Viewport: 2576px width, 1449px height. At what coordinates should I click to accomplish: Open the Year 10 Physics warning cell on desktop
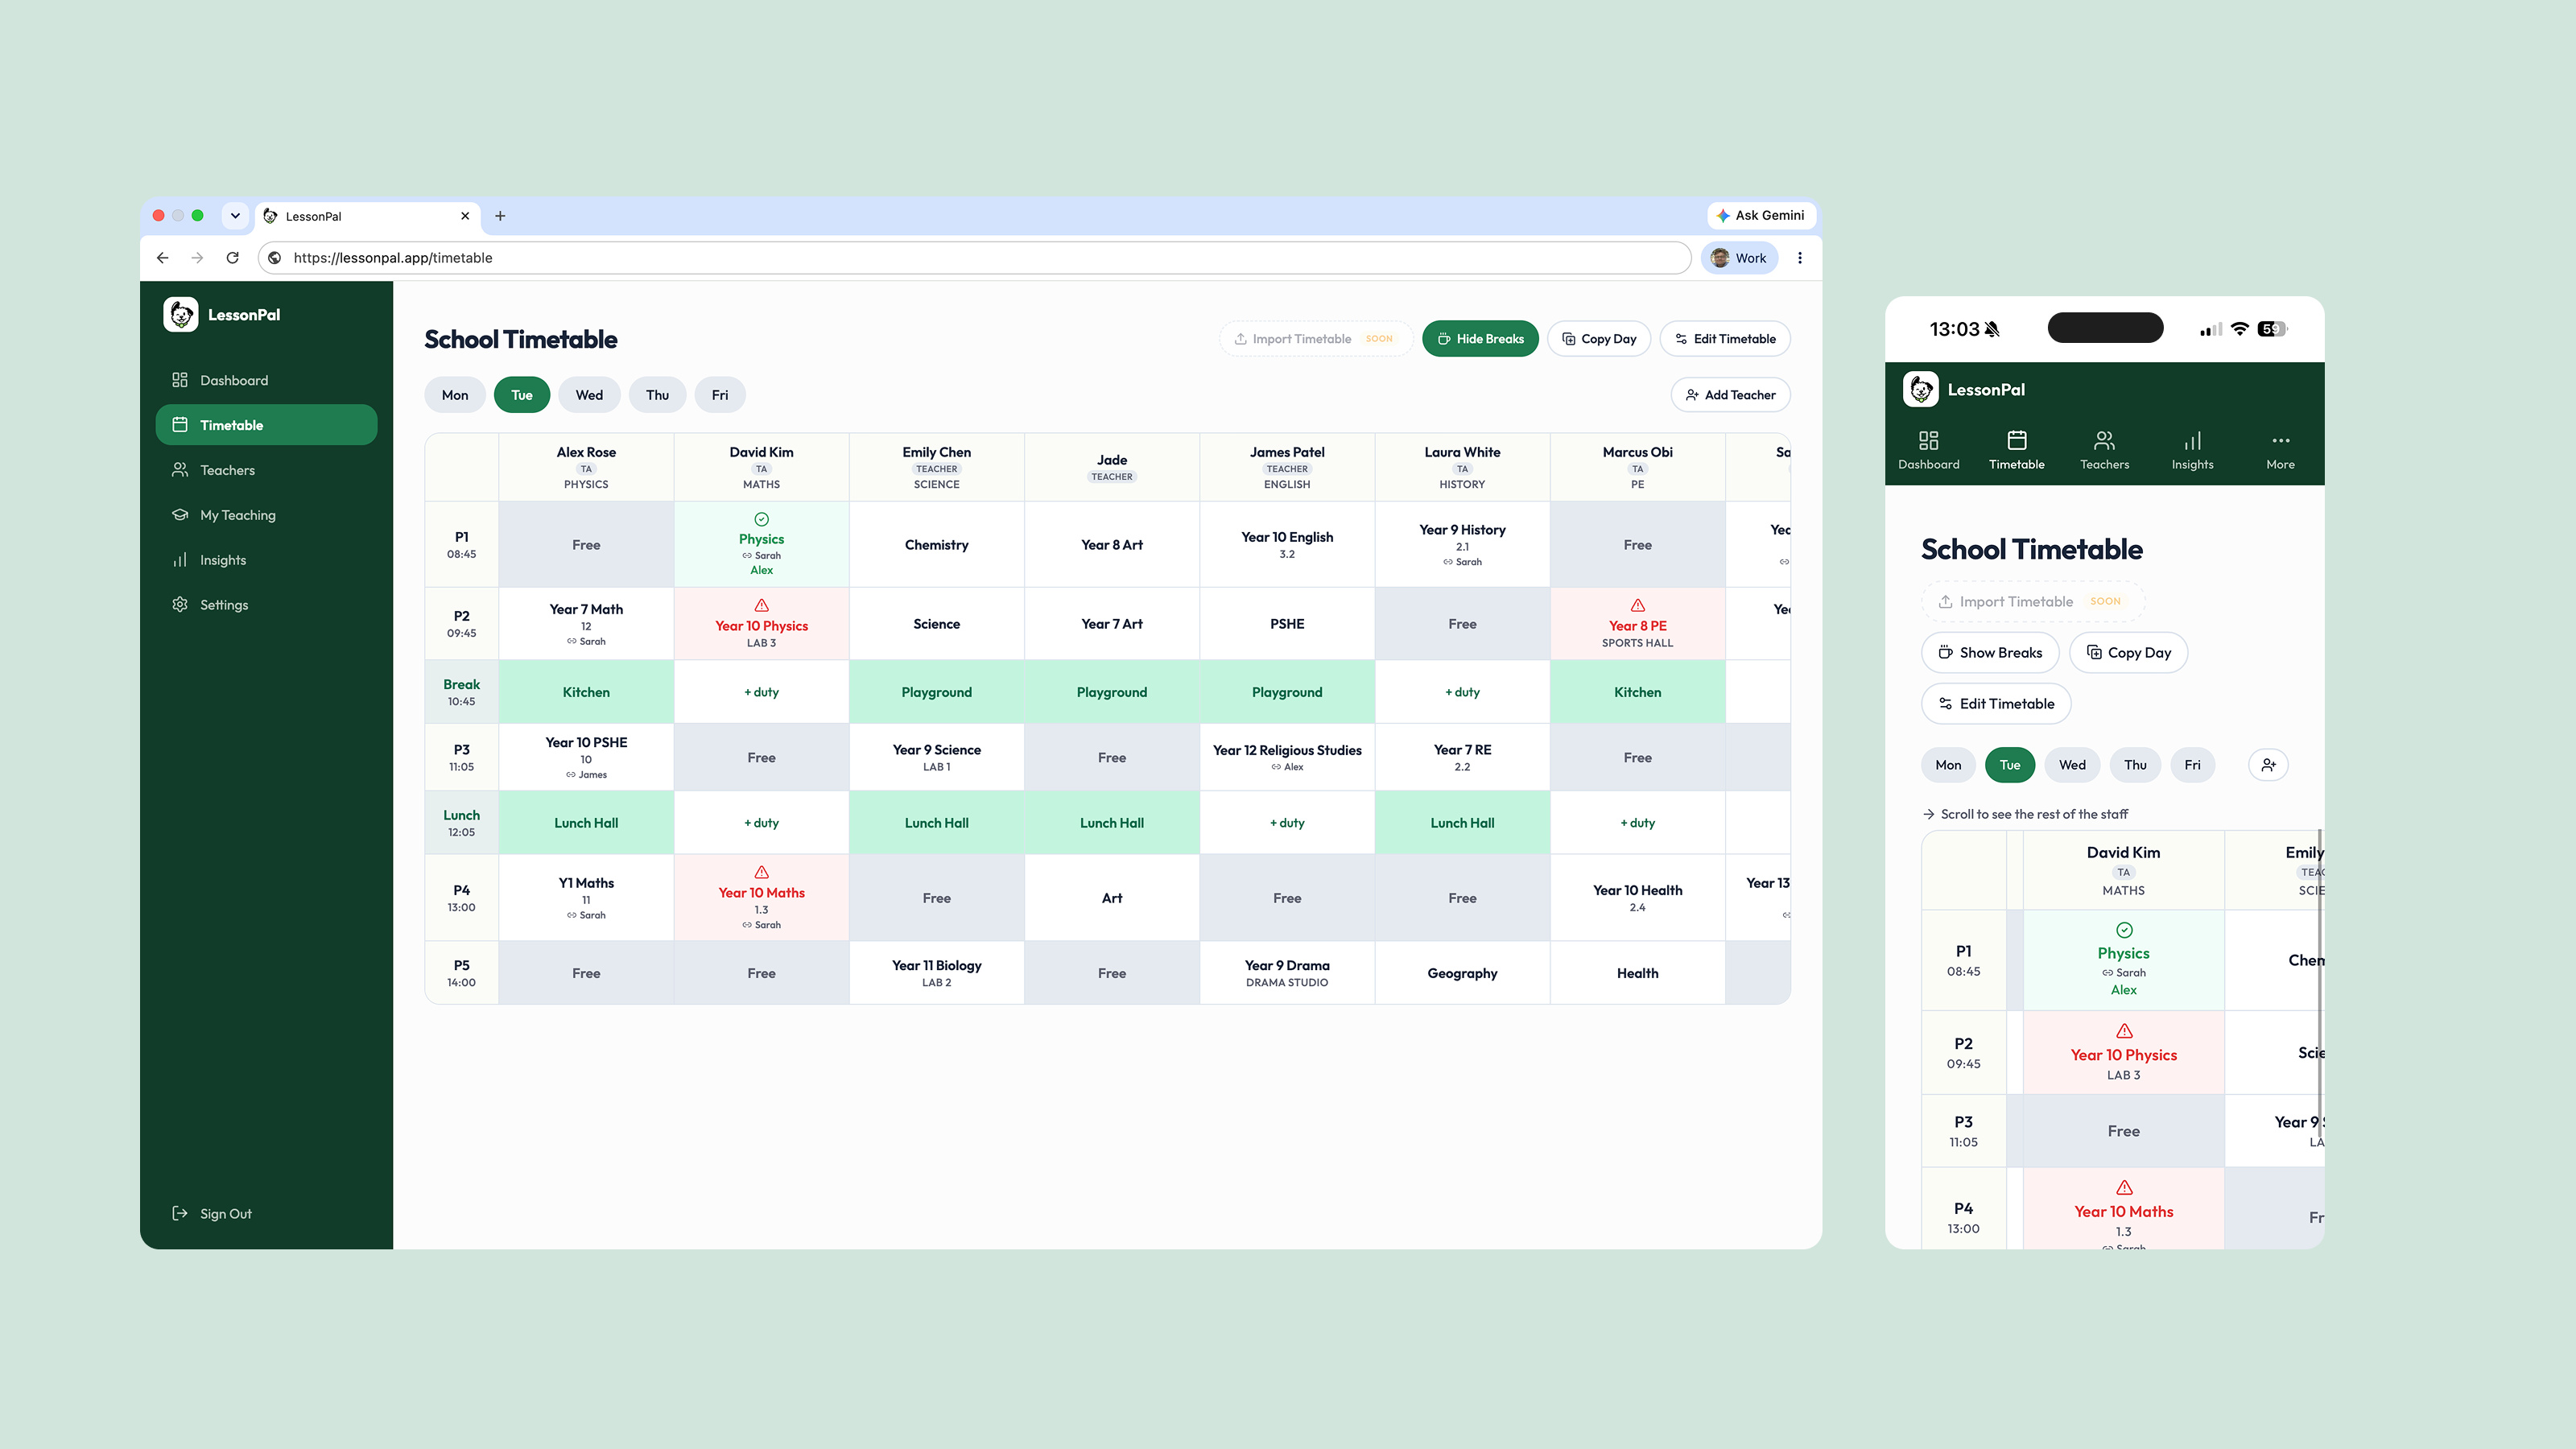[762, 623]
